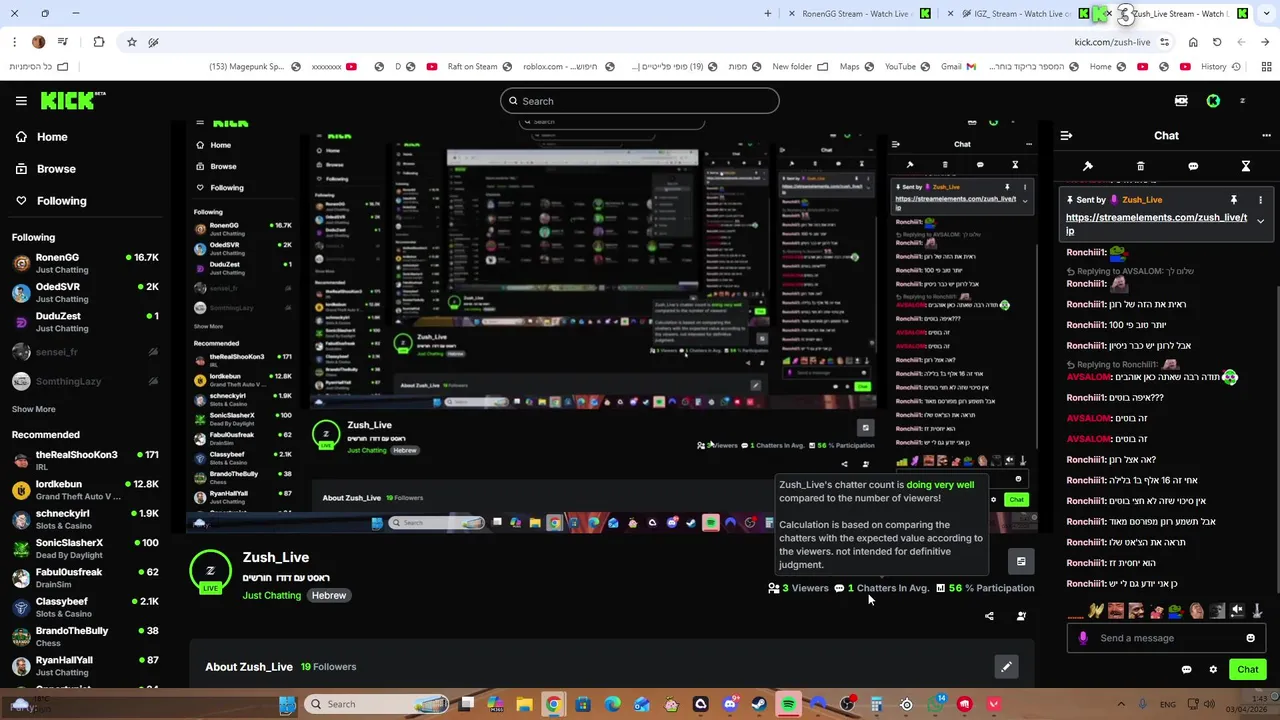Switch to the IGZ_ Stream browser tab
Viewport: 1280px width, 720px height.
(x=1018, y=14)
